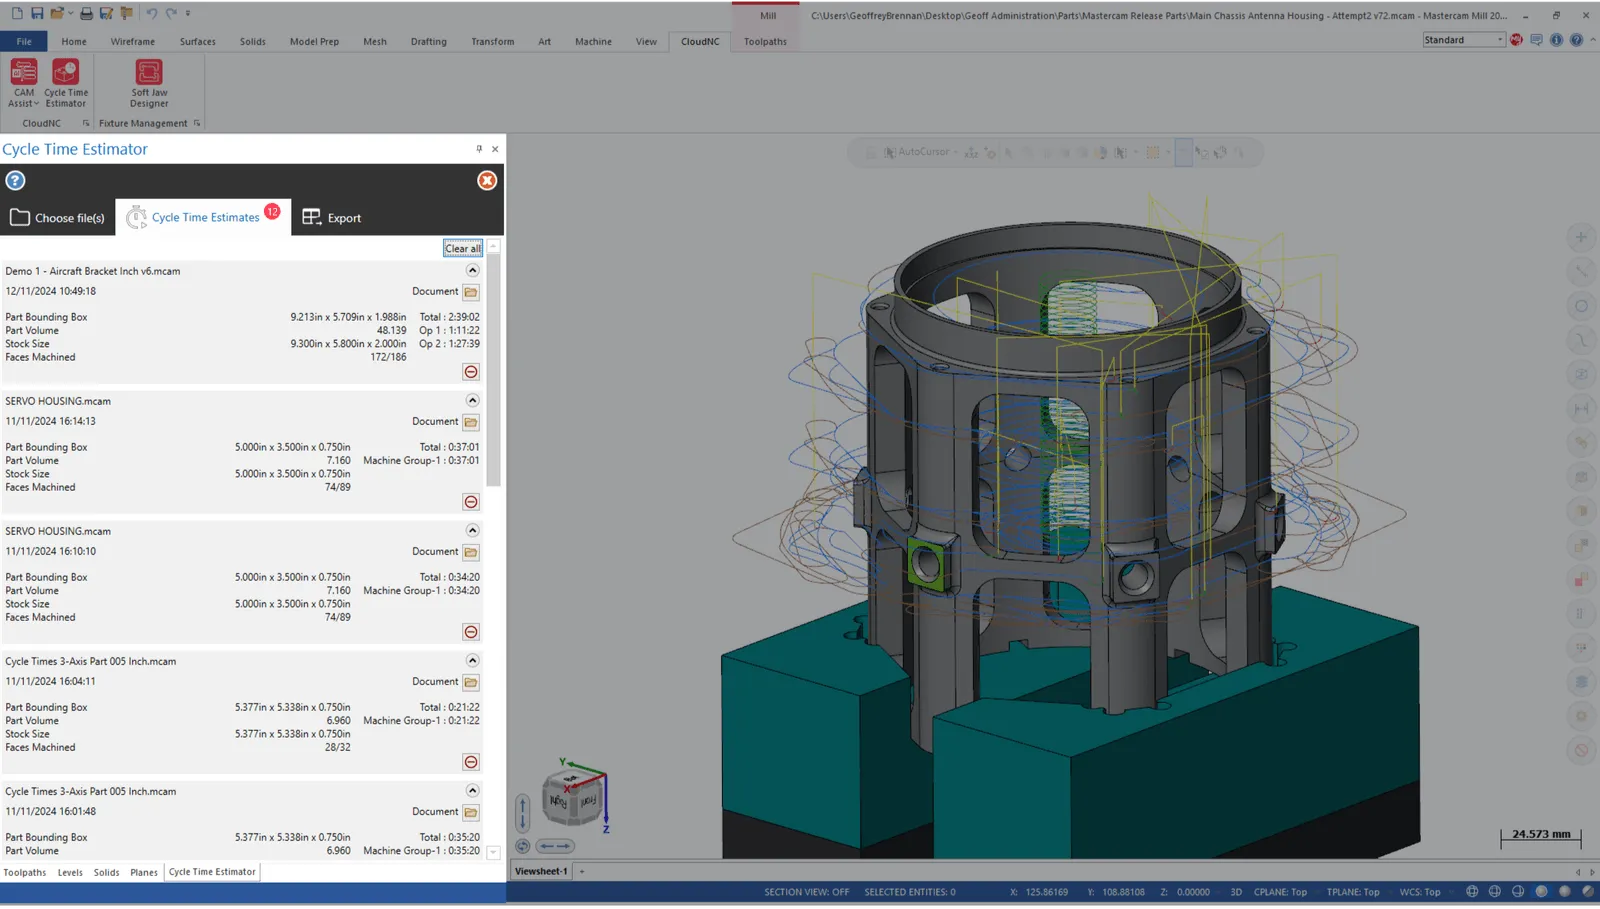This screenshot has width=1600, height=909.
Task: Switch to the Toolpaths manager bottom tab
Action: pyautogui.click(x=25, y=873)
